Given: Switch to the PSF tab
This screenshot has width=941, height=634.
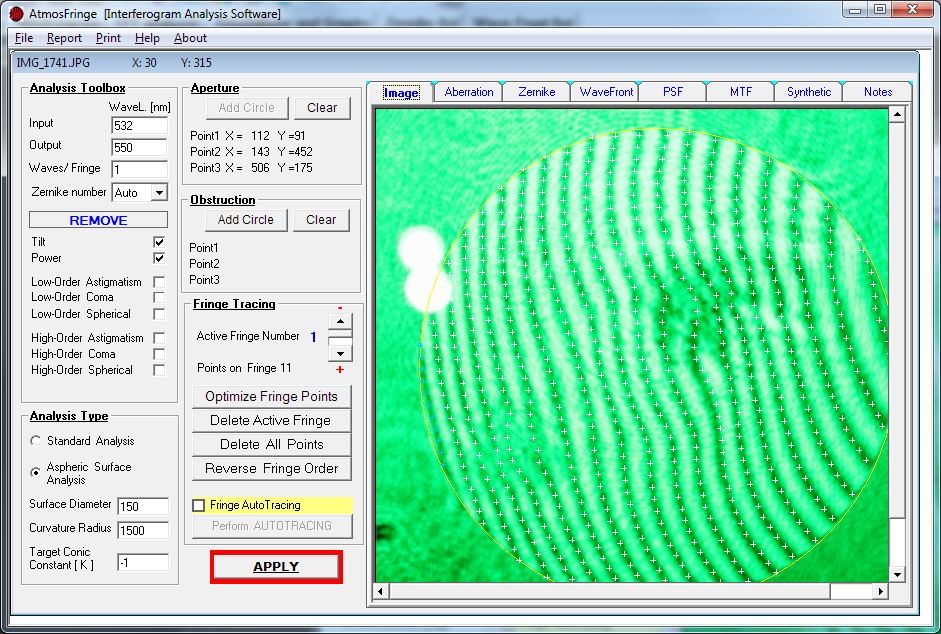Looking at the screenshot, I should pos(673,92).
